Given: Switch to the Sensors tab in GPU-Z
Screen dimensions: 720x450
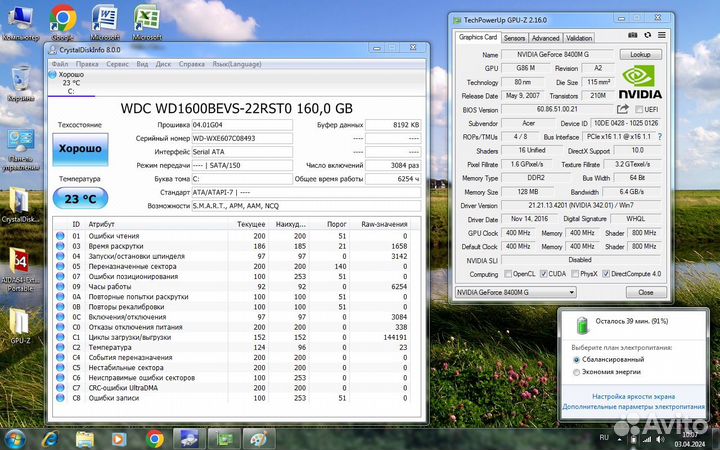Looking at the screenshot, I should pos(514,38).
